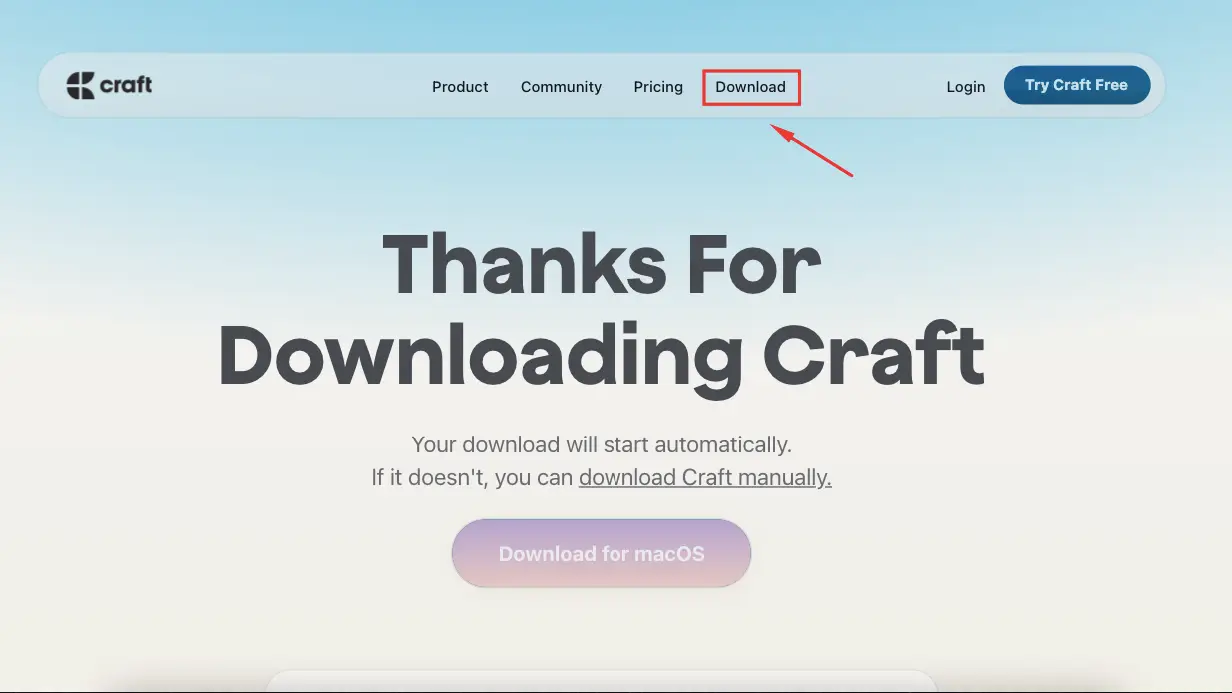Click the Download for macOS button
Viewport: 1232px width, 693px height.
pyautogui.click(x=601, y=553)
